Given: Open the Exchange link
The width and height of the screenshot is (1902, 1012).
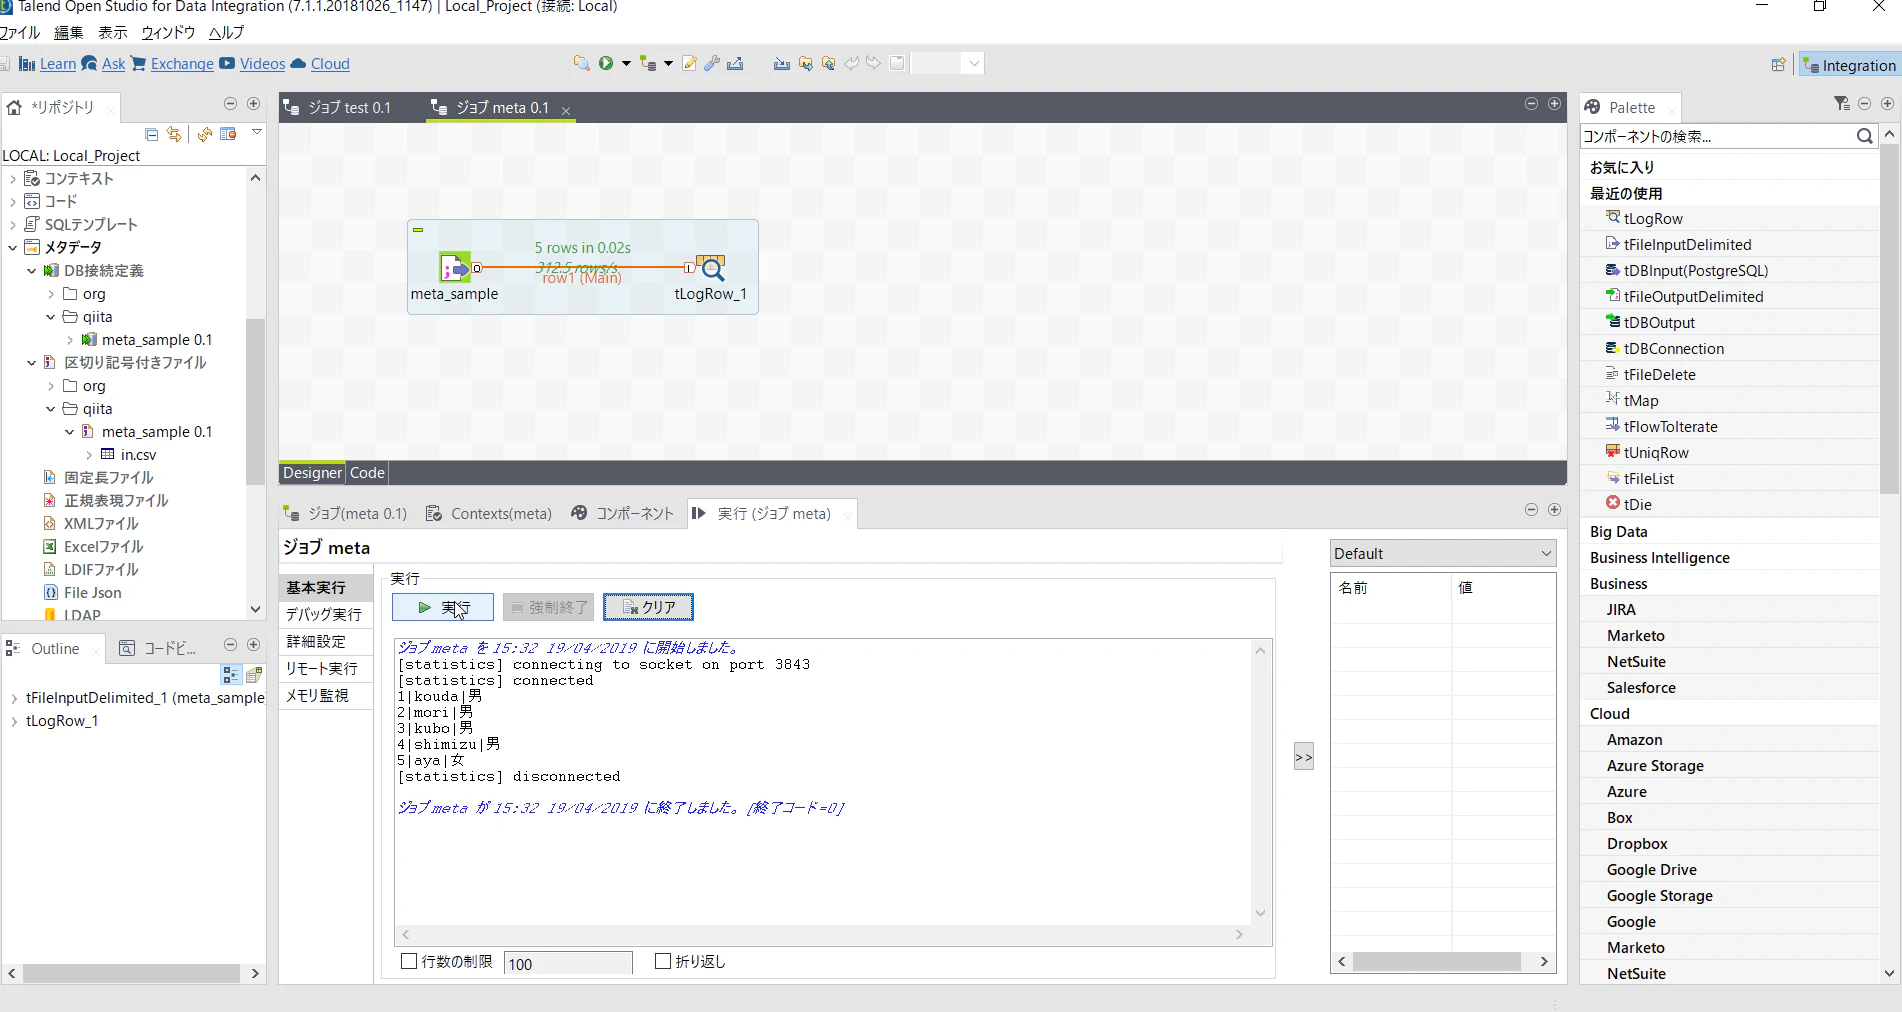Looking at the screenshot, I should pyautogui.click(x=182, y=64).
